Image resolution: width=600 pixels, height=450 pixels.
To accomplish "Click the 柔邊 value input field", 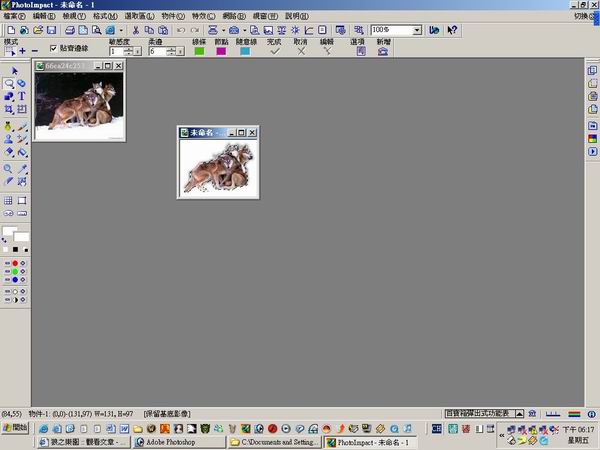I will click(x=158, y=51).
